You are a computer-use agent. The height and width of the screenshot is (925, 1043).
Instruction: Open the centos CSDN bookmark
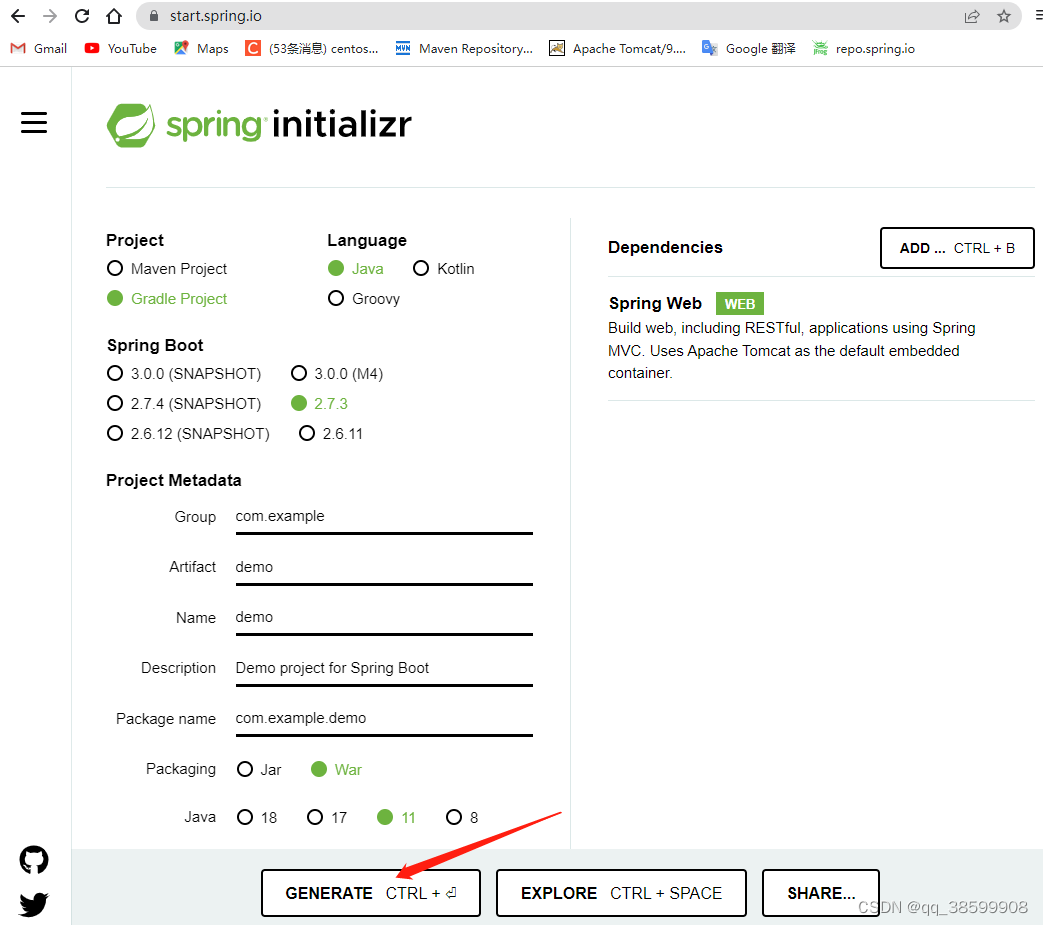[x=311, y=49]
